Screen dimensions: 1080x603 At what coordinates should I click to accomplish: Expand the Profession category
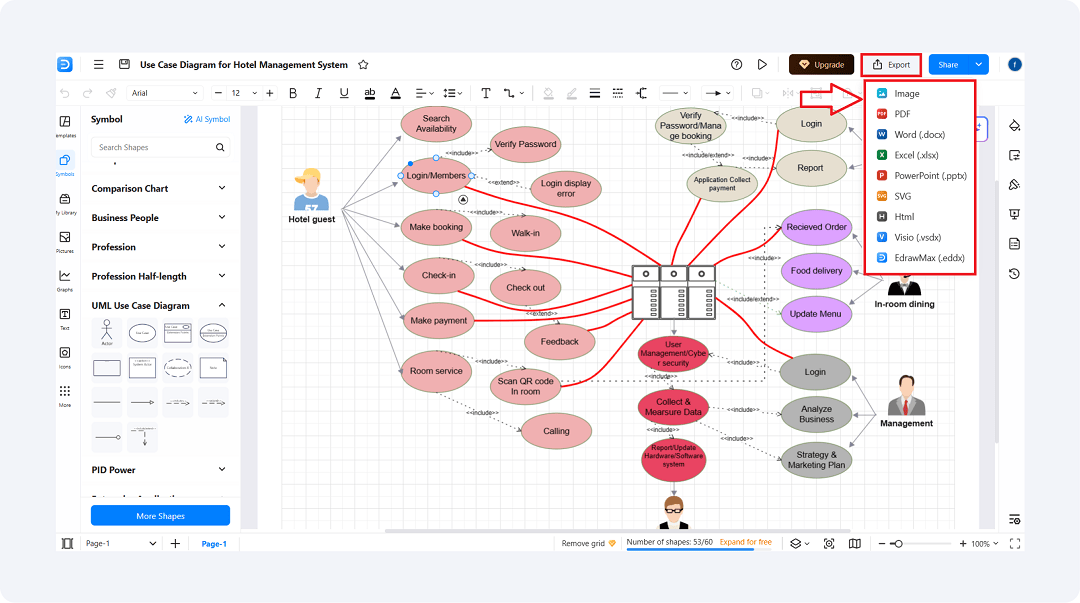(159, 247)
